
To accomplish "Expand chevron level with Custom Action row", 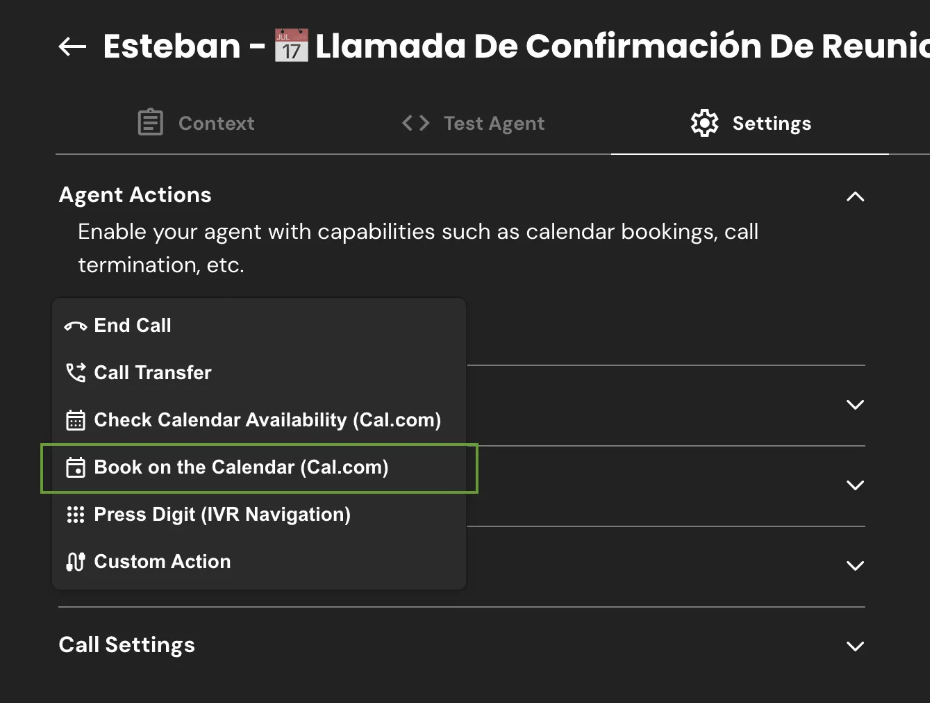I will tap(855, 566).
